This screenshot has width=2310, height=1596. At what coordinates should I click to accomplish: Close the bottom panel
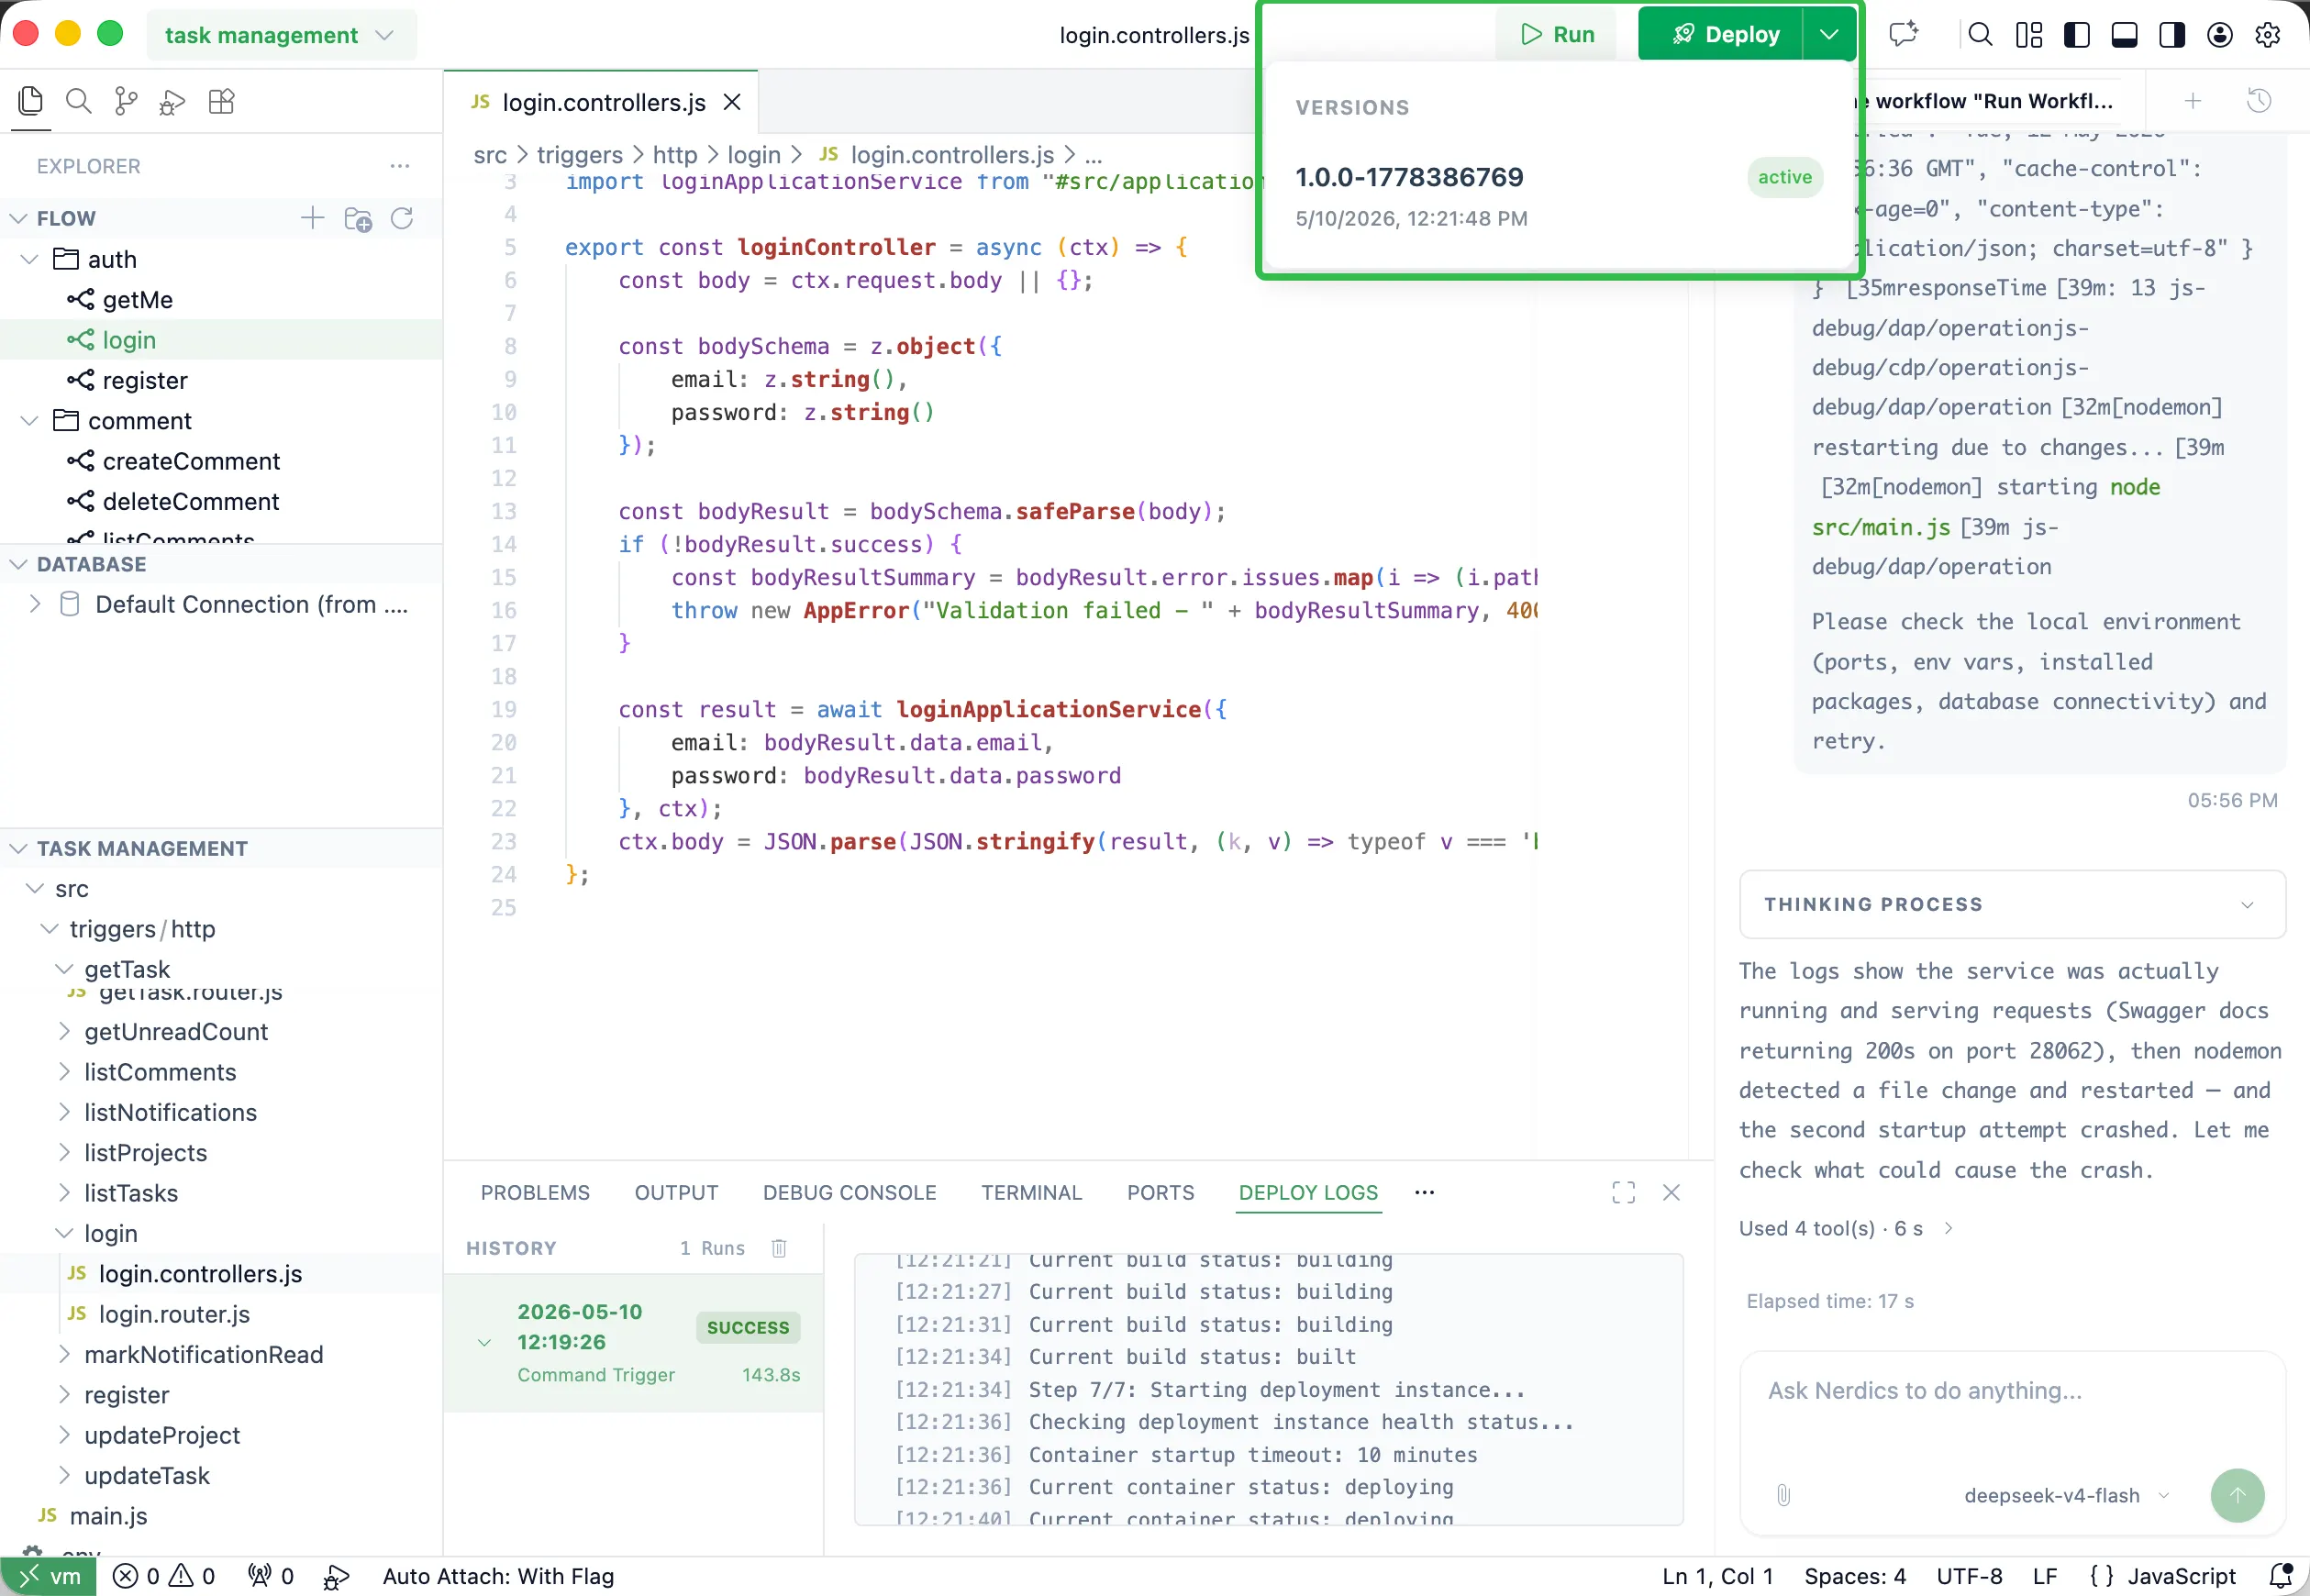pos(1671,1192)
